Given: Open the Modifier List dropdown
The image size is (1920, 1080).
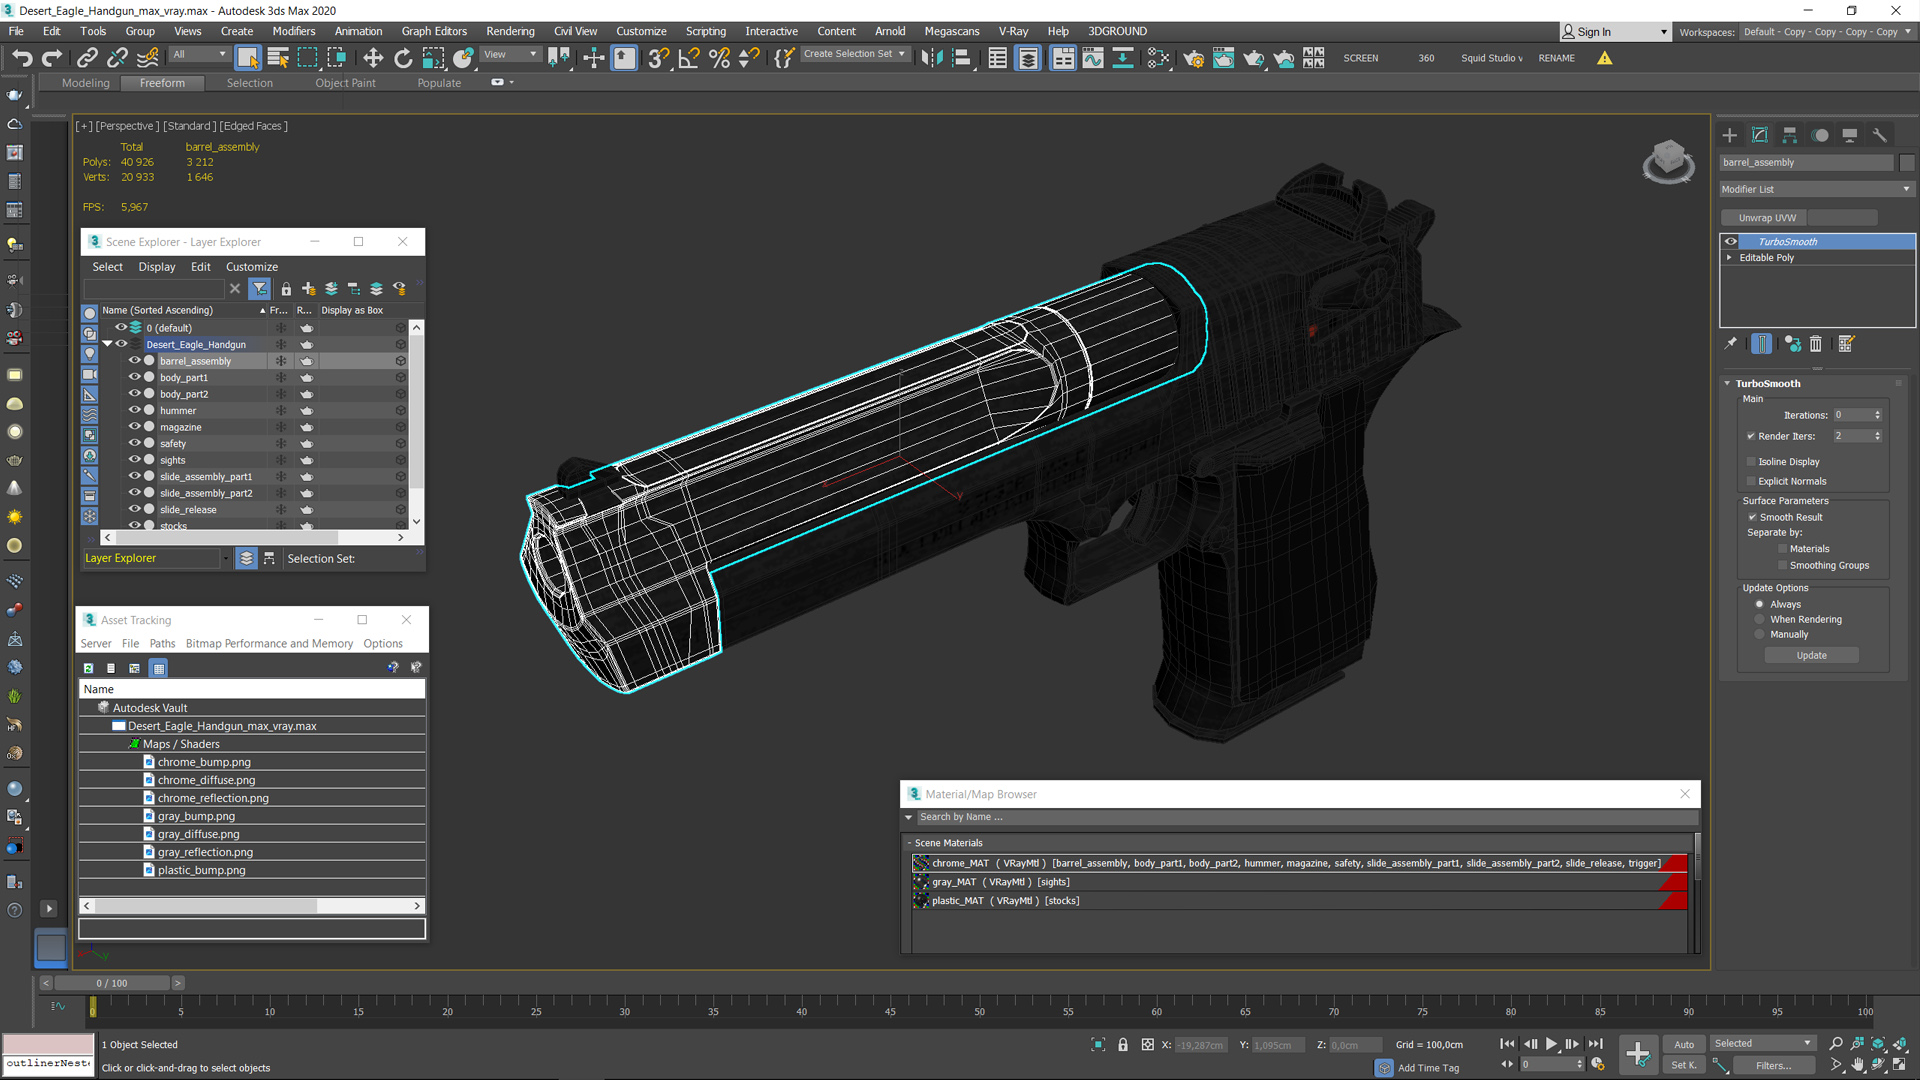Looking at the screenshot, I should (x=1816, y=189).
